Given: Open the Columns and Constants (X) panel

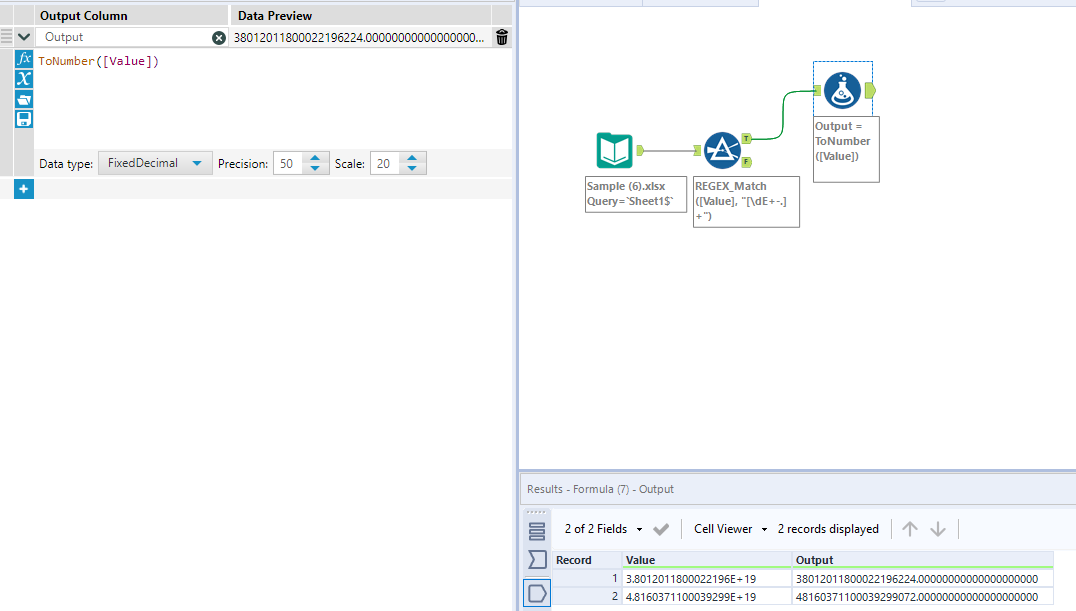Looking at the screenshot, I should click(24, 78).
